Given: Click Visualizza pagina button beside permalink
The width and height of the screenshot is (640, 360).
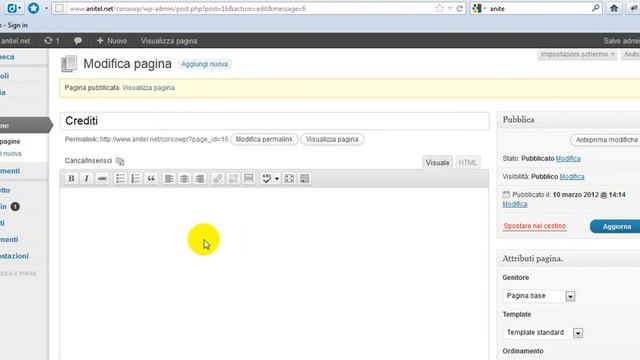Looking at the screenshot, I should point(332,139).
